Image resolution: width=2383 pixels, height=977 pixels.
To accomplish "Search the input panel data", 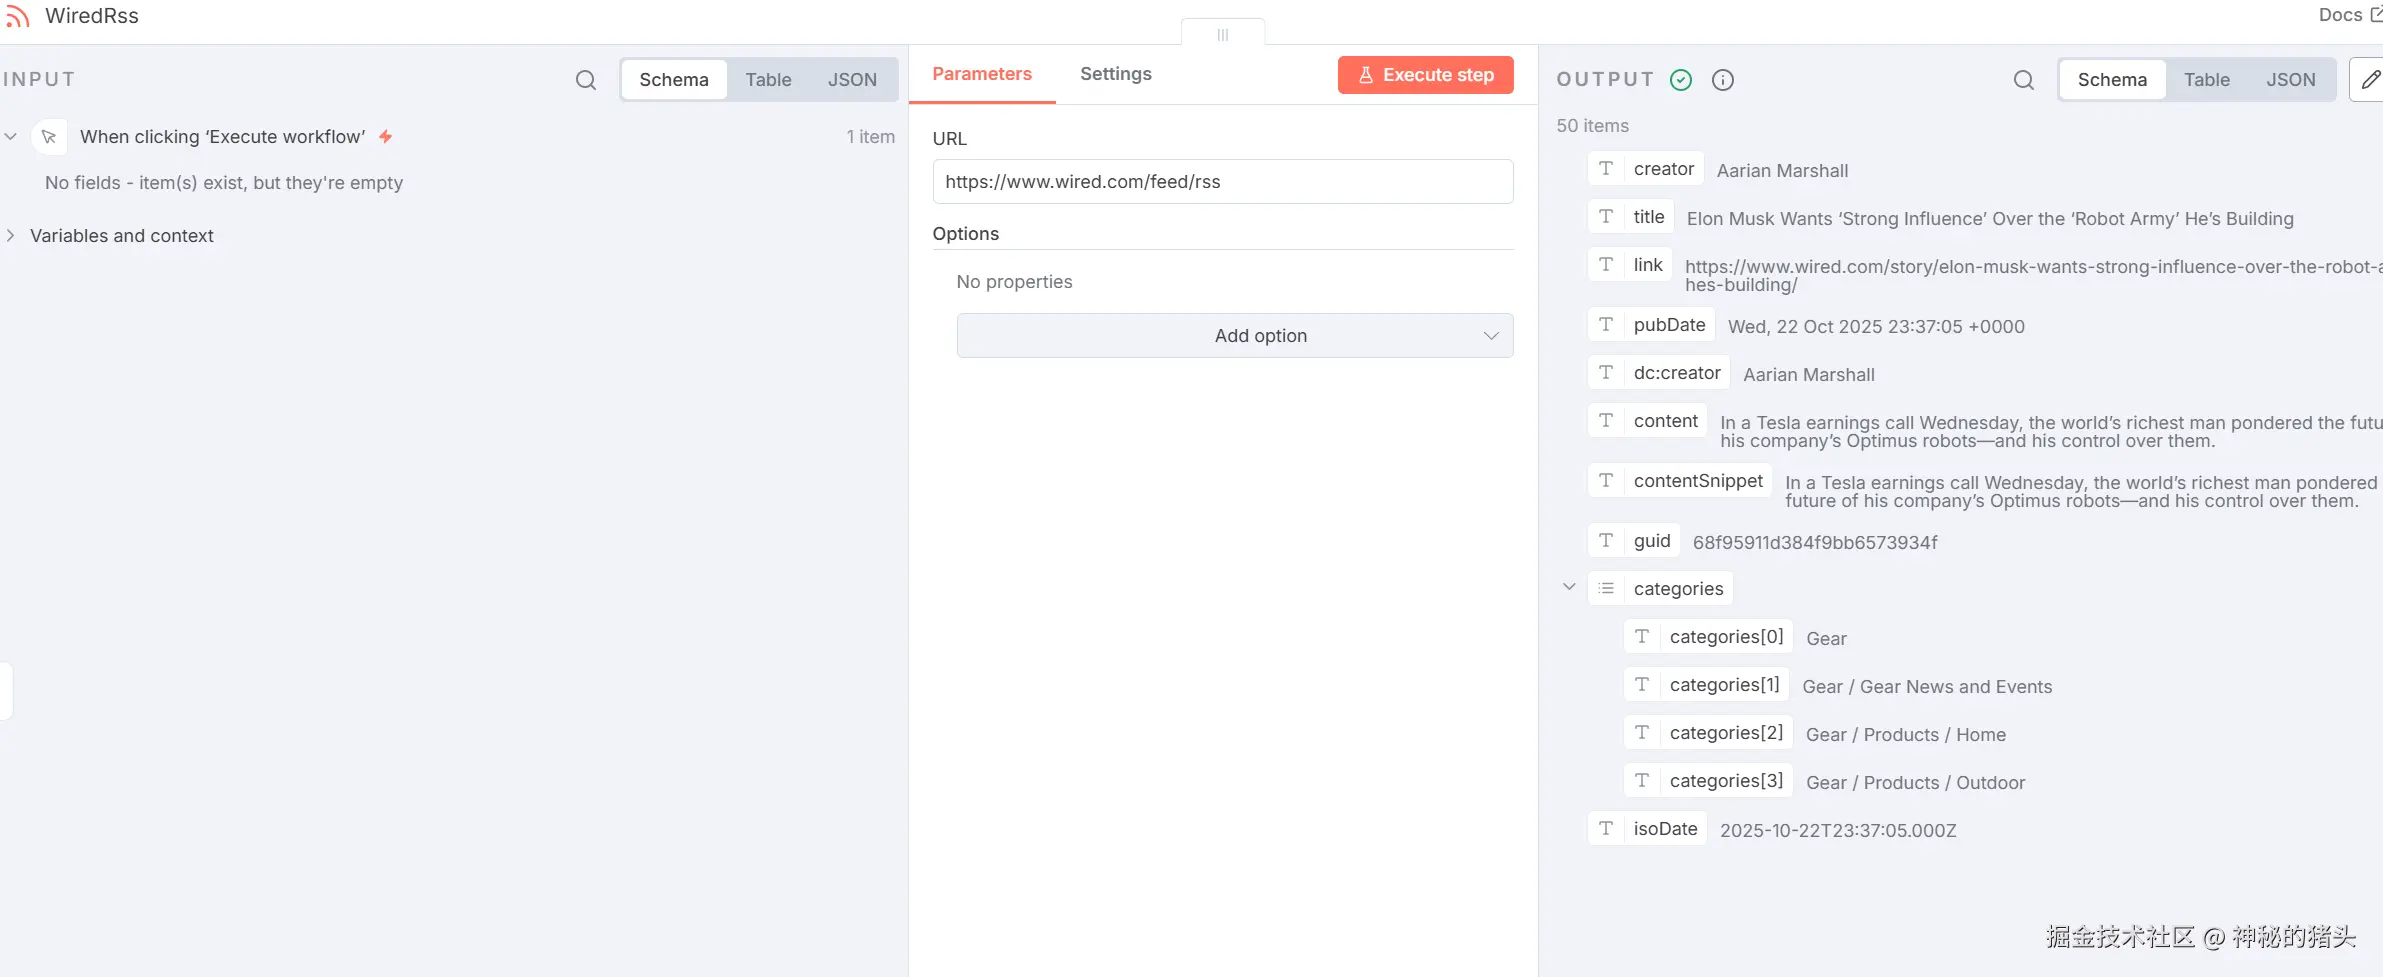I will pos(586,80).
